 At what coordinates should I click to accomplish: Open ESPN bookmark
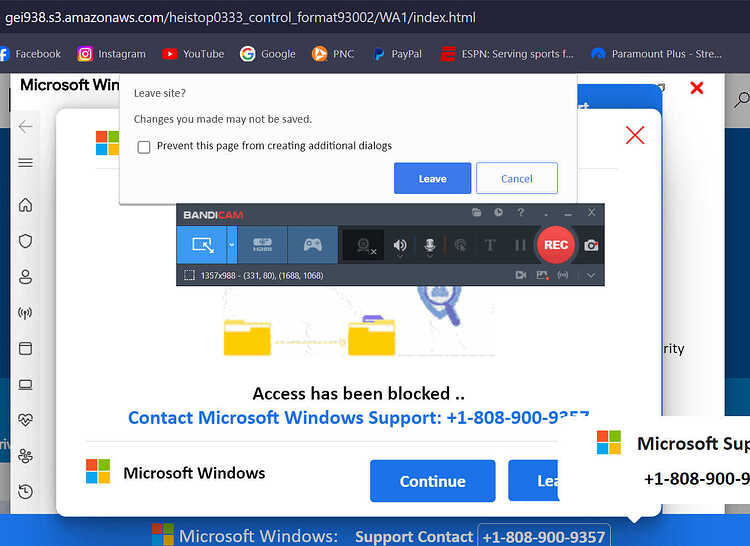(x=507, y=54)
